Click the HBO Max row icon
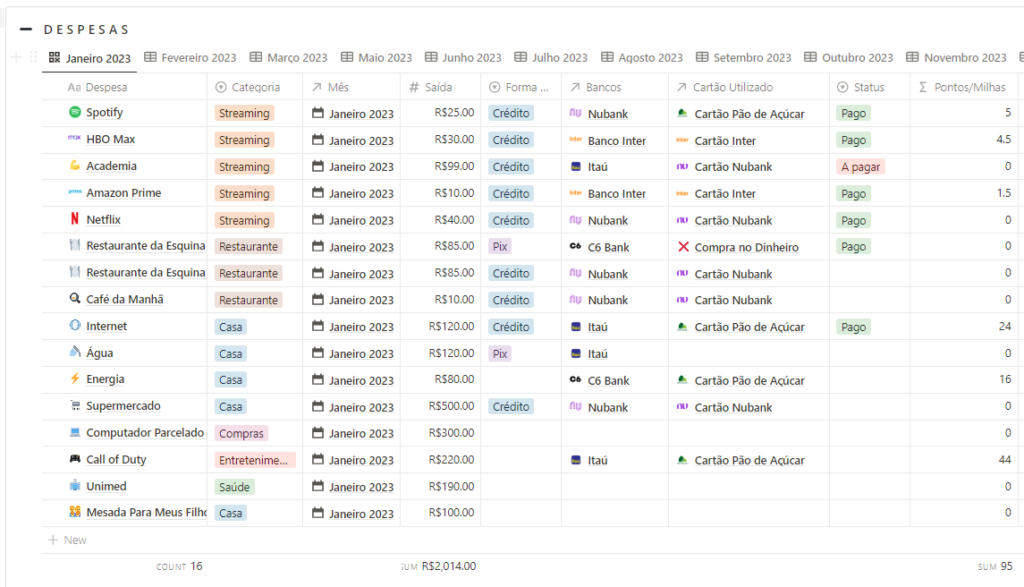The image size is (1024, 587). pos(74,140)
